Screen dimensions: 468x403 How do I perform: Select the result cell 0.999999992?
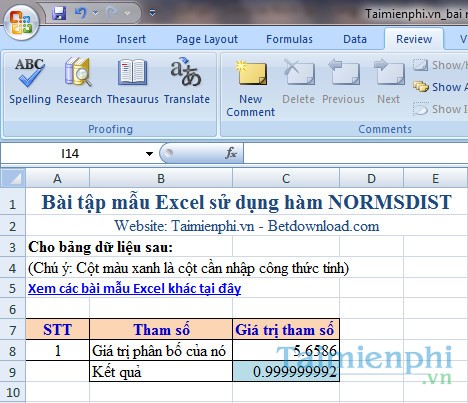[x=286, y=372]
